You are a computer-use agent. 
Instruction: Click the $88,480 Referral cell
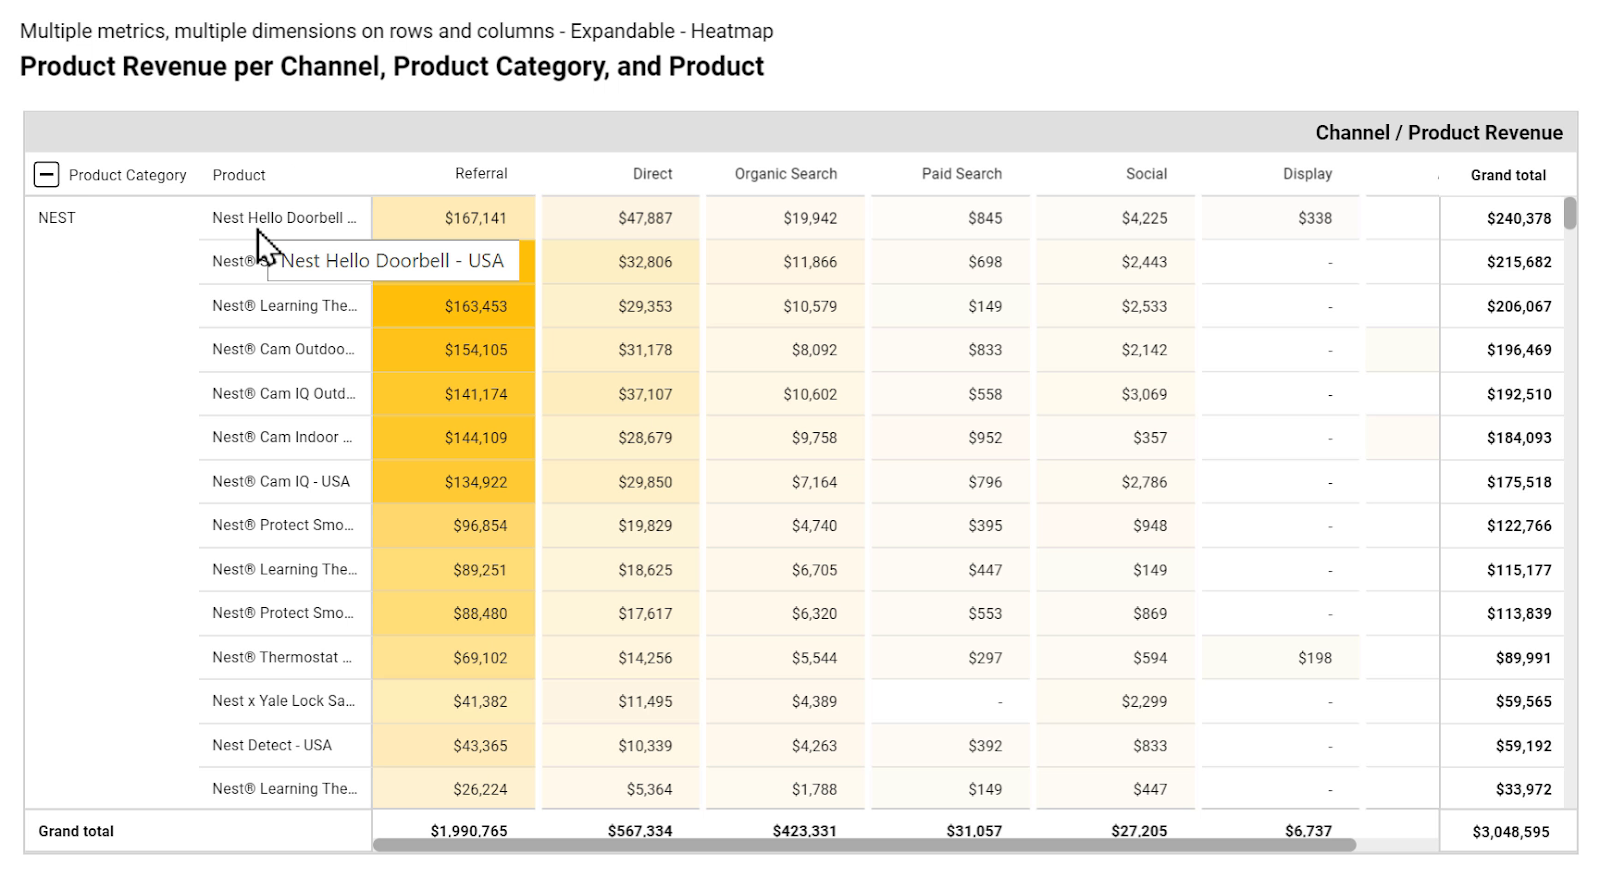[x=454, y=614]
